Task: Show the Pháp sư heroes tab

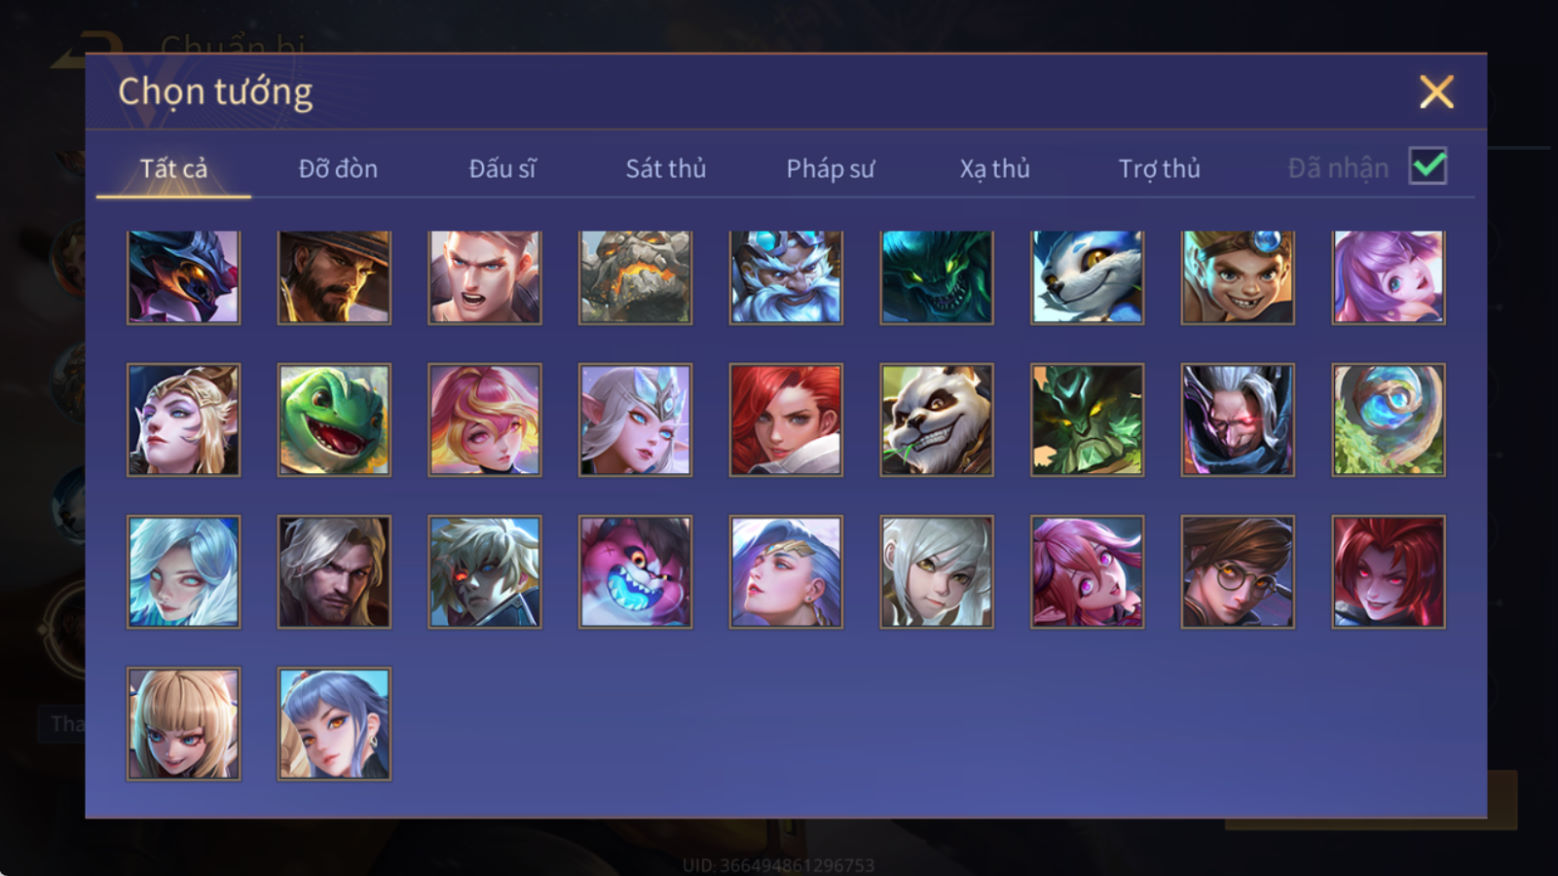Action: [830, 169]
